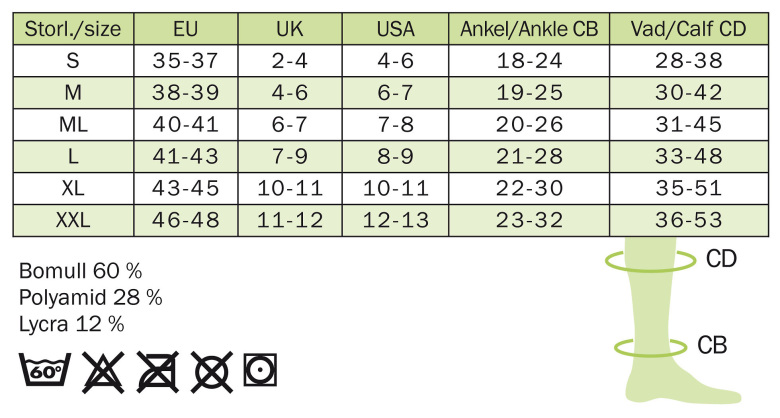The image size is (780, 418).
Task: Click the Polyamid 28 % text
Action: [x=91, y=297]
